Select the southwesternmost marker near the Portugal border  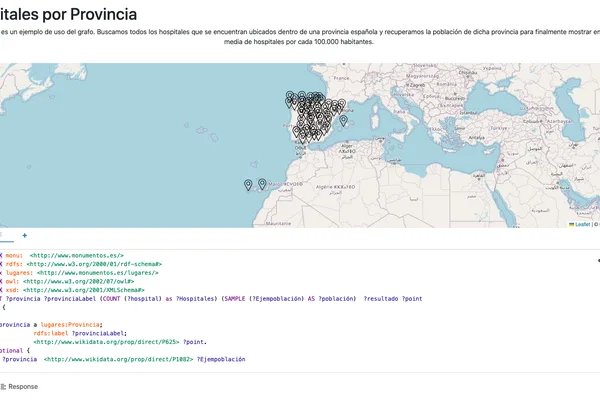click(x=296, y=132)
